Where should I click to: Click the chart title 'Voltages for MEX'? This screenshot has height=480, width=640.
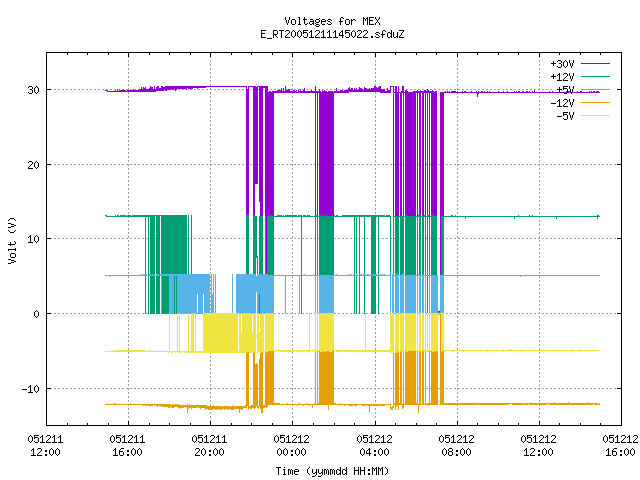332,21
